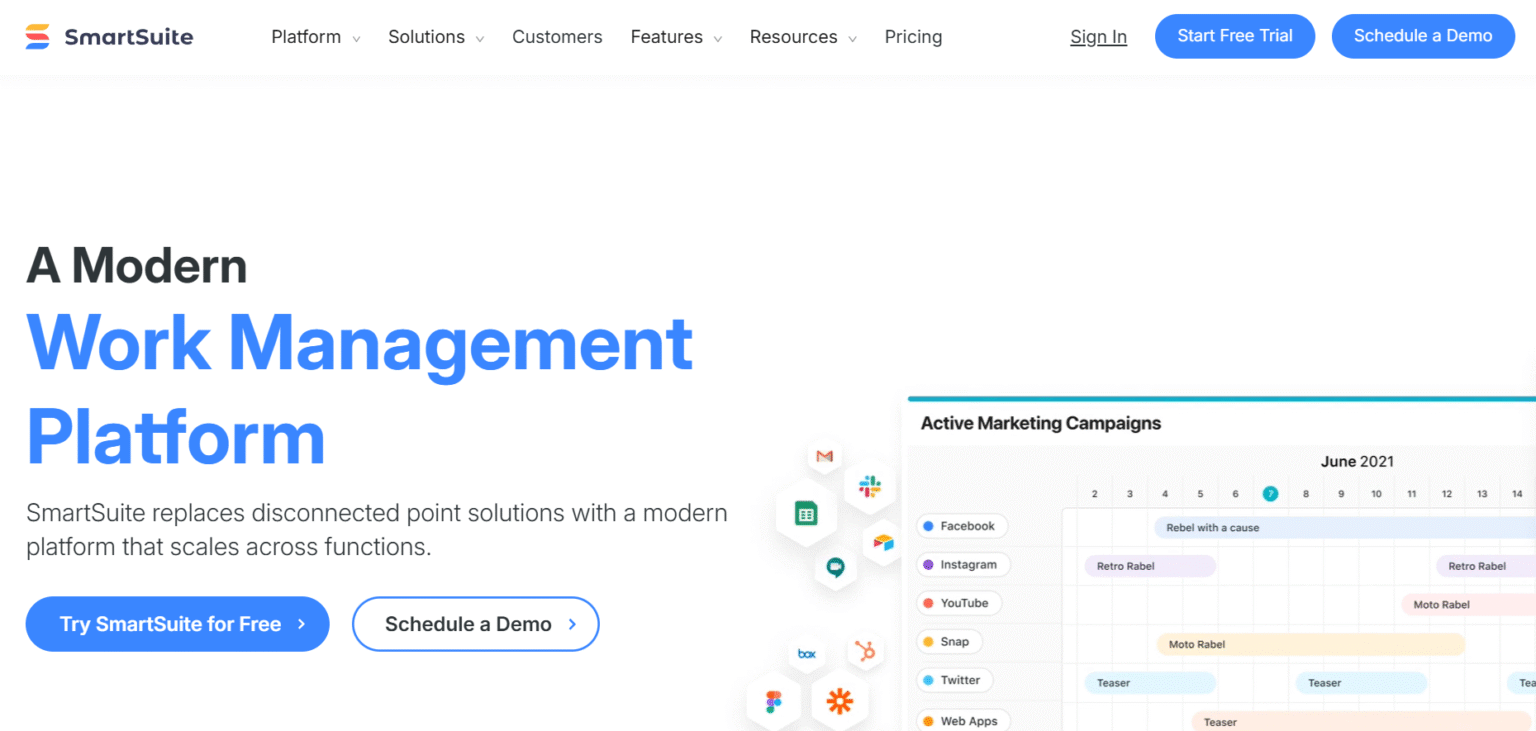Select the Instagram channel label

(x=963, y=565)
